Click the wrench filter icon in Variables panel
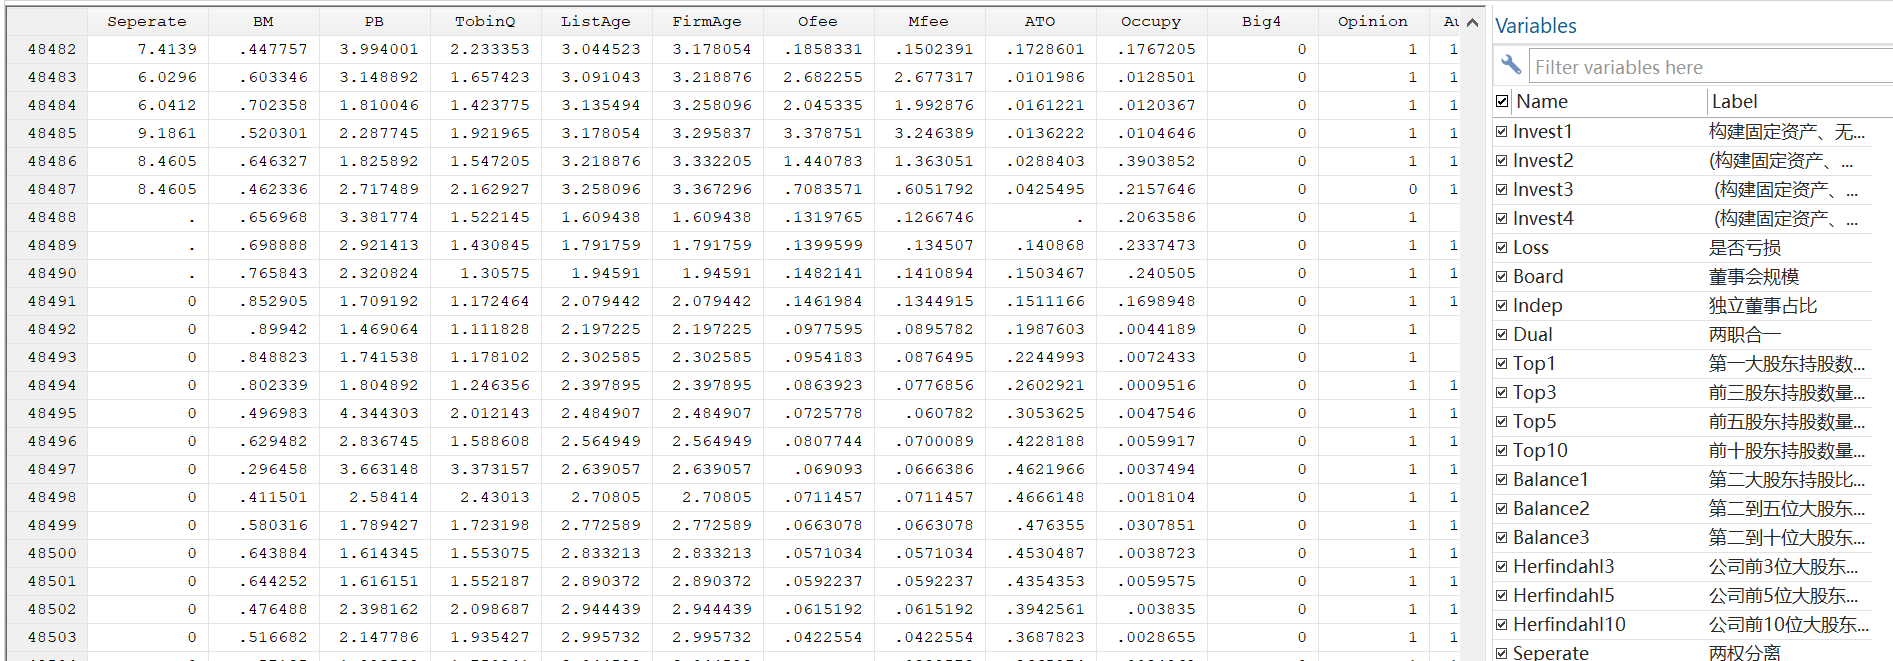 [x=1511, y=66]
